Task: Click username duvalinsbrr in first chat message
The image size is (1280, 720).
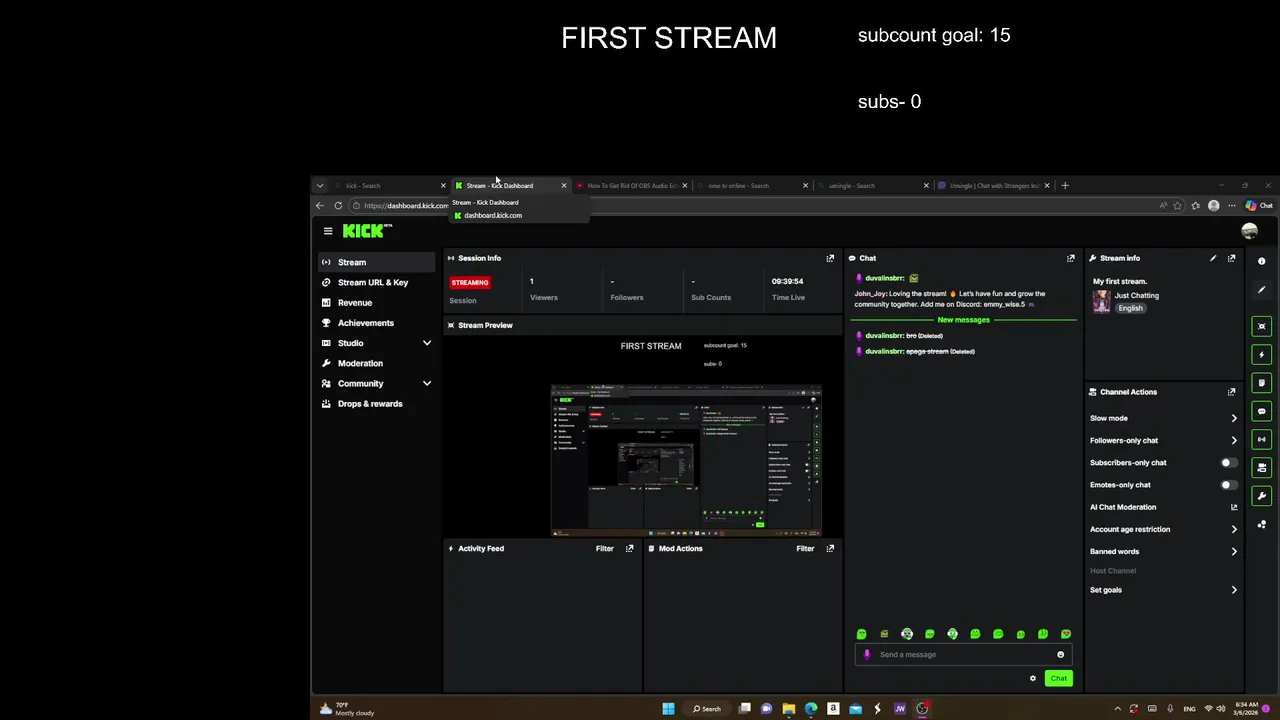Action: coord(885,278)
